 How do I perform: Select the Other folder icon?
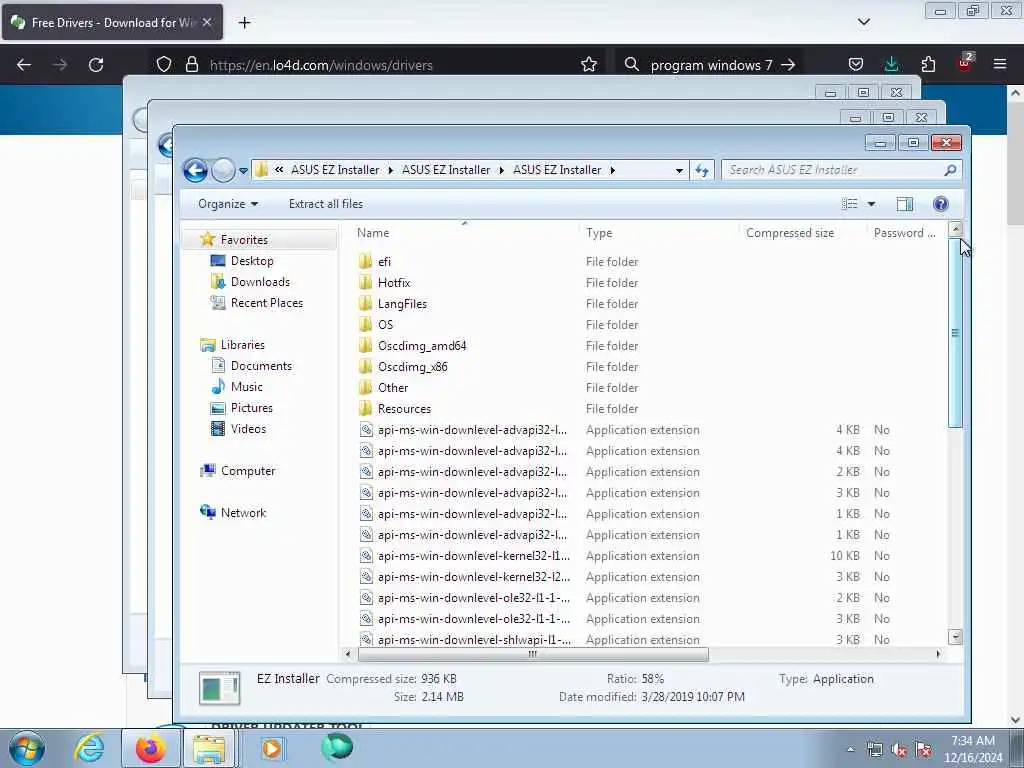pos(366,387)
